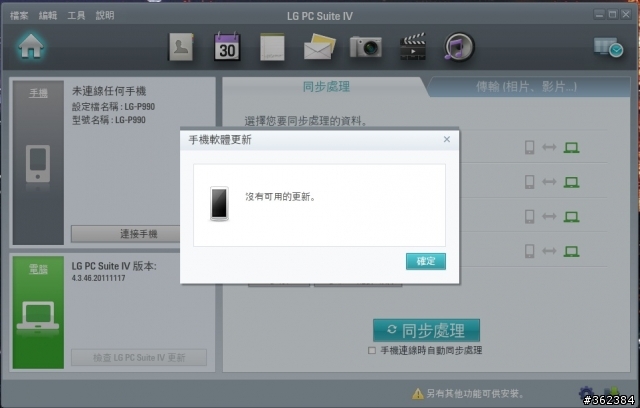Viewport: 640px width, 408px height.
Task: Select the 手機 panel label
Action: pos(38,93)
